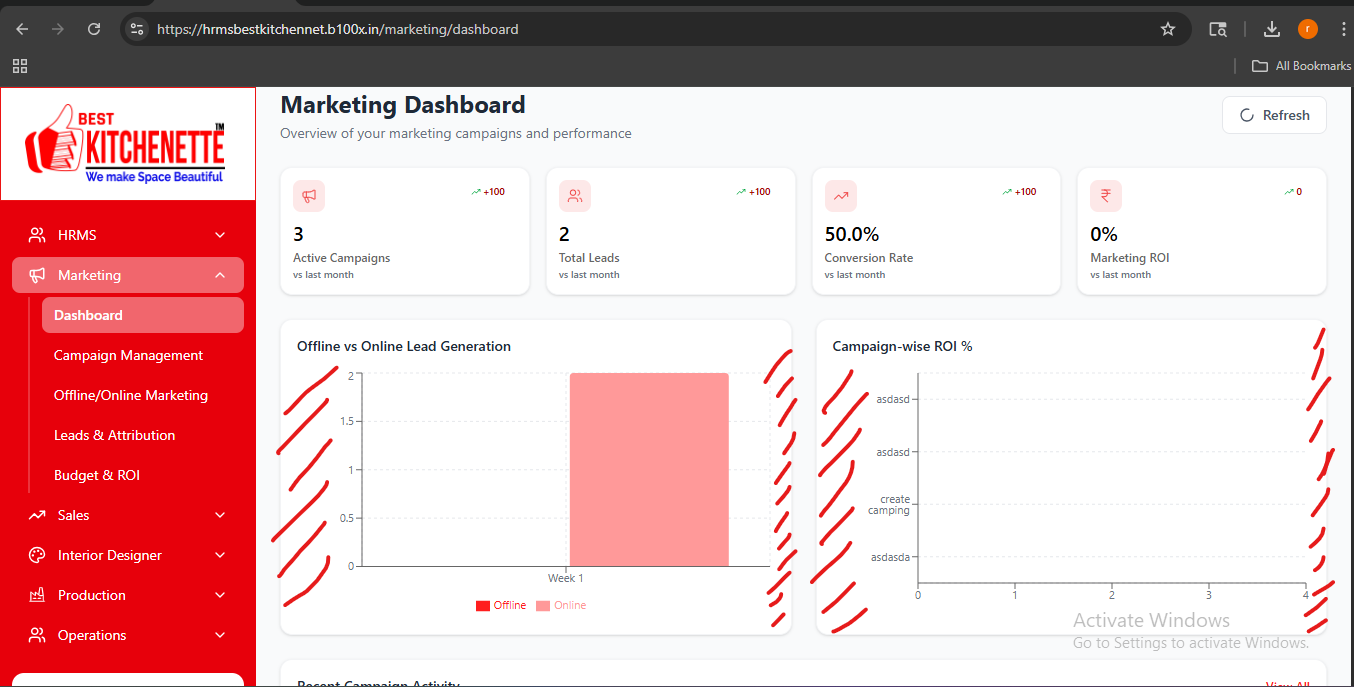
Task: Expand the Operations menu chevron
Action: click(220, 635)
